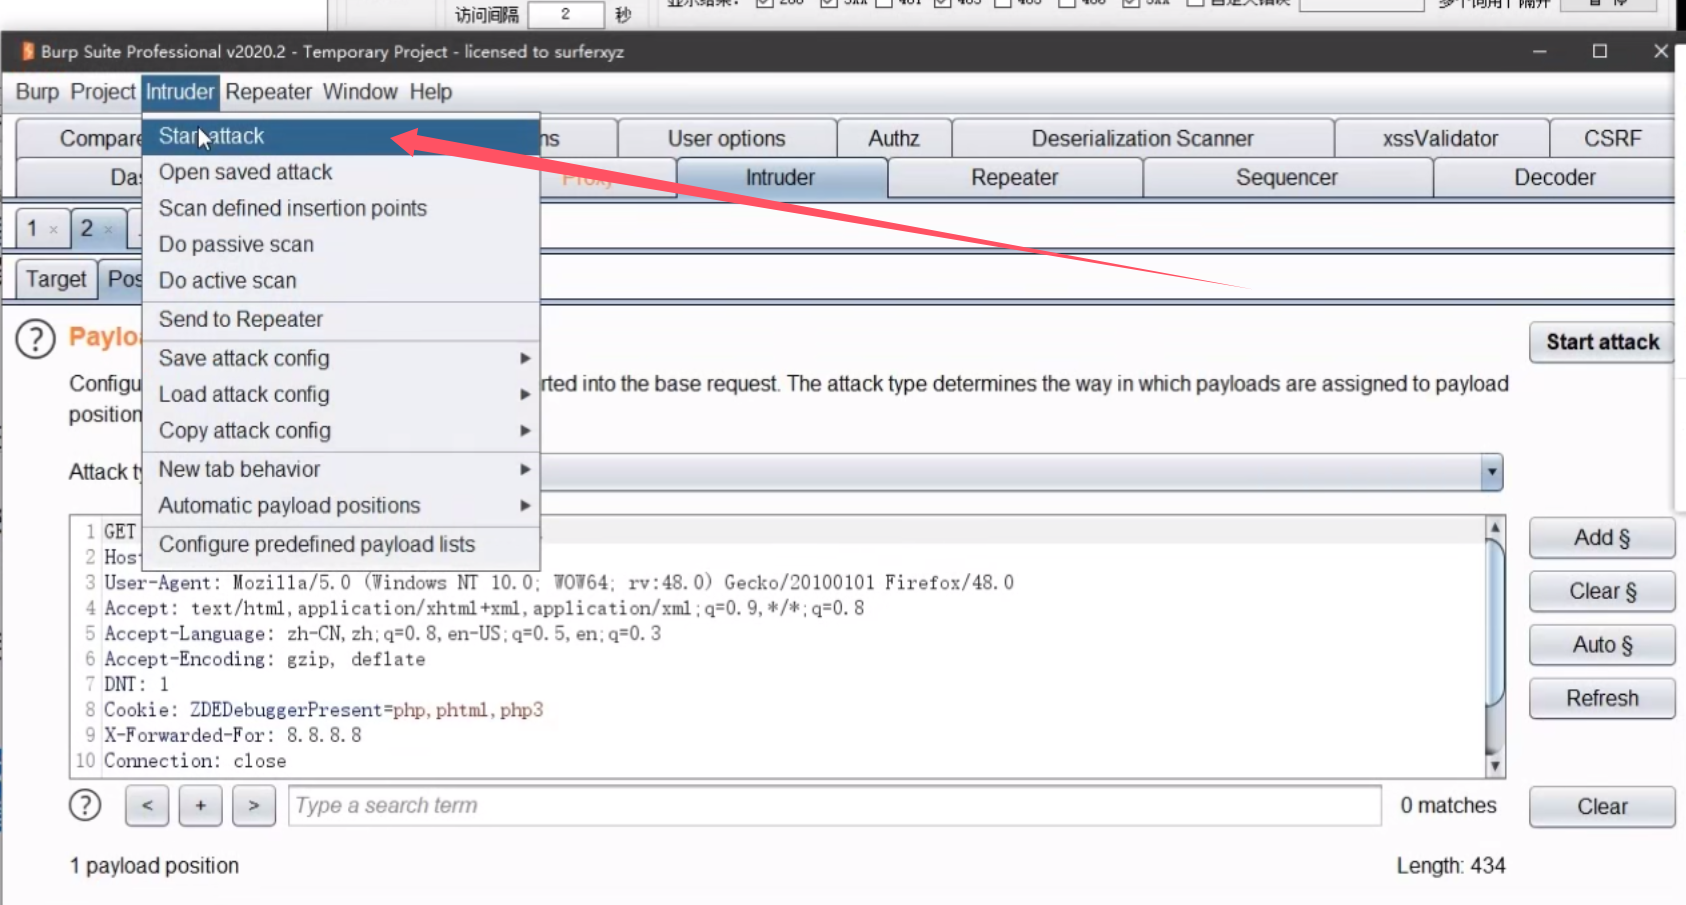Viewport: 1686px width, 905px height.
Task: Switch to the User options tab
Action: (727, 138)
